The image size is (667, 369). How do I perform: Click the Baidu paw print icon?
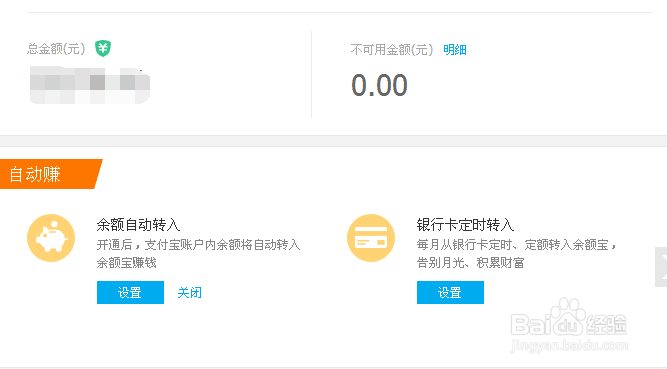567,315
